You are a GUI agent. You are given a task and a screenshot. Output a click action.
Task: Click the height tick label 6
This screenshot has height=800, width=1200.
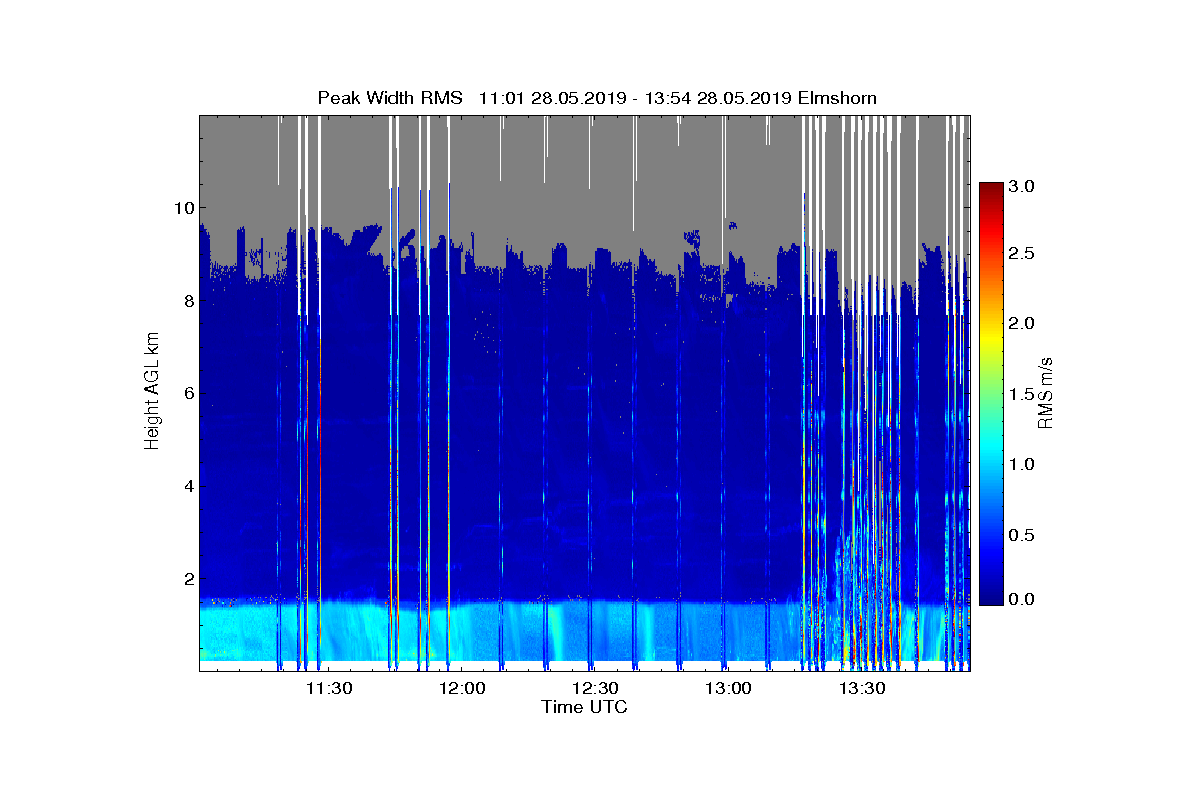188,394
